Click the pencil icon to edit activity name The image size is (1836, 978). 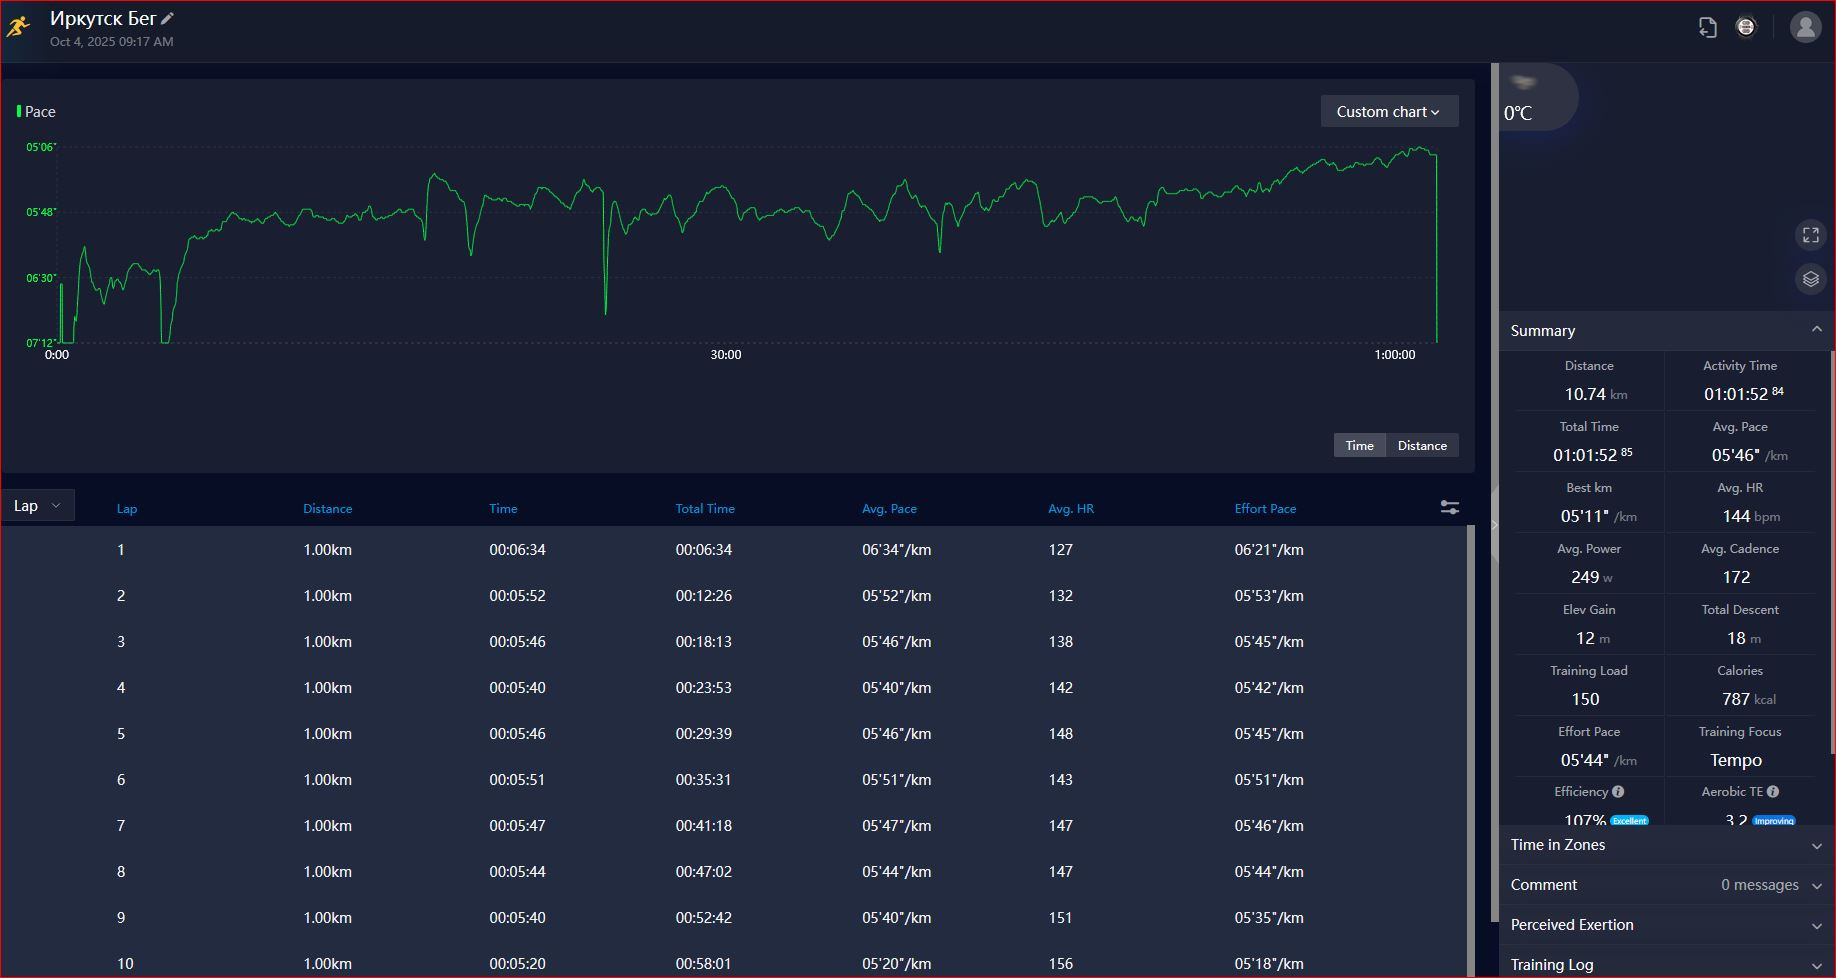click(168, 18)
